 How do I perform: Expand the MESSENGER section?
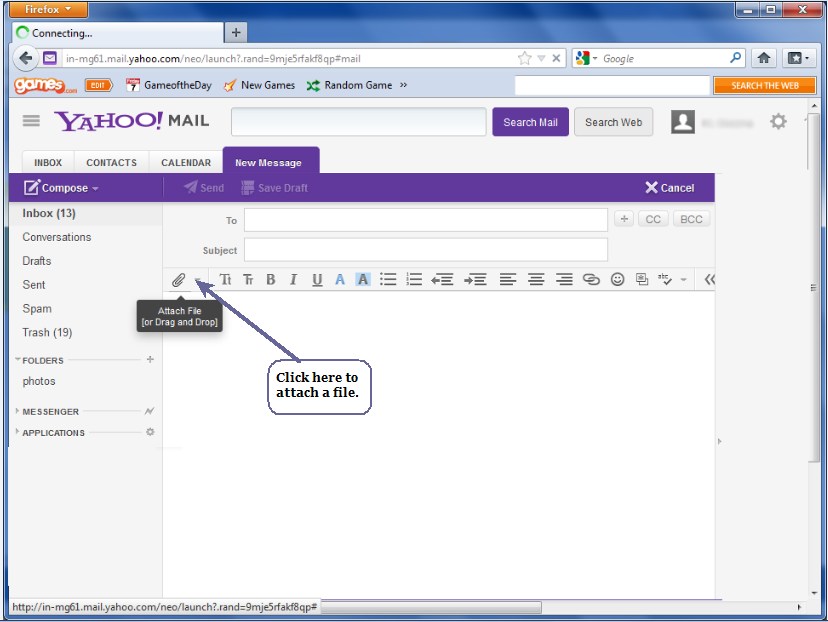click(16, 411)
